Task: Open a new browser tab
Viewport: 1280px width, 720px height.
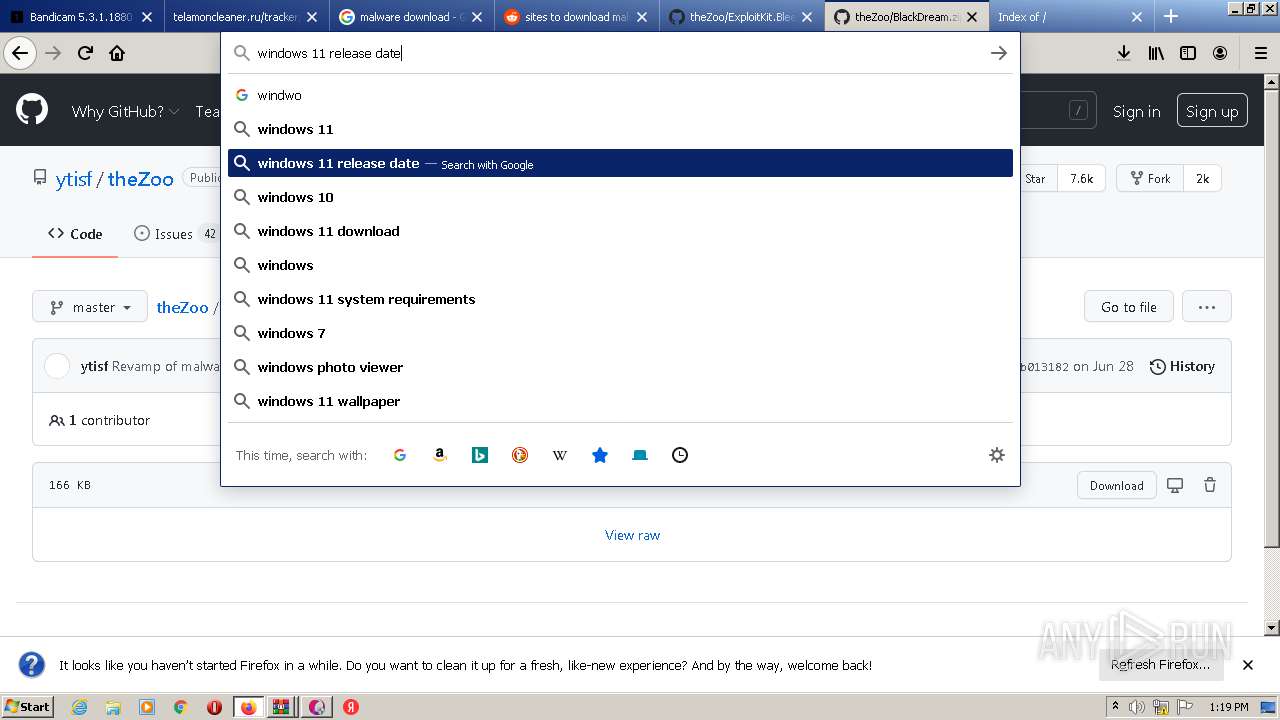Action: tap(1171, 16)
